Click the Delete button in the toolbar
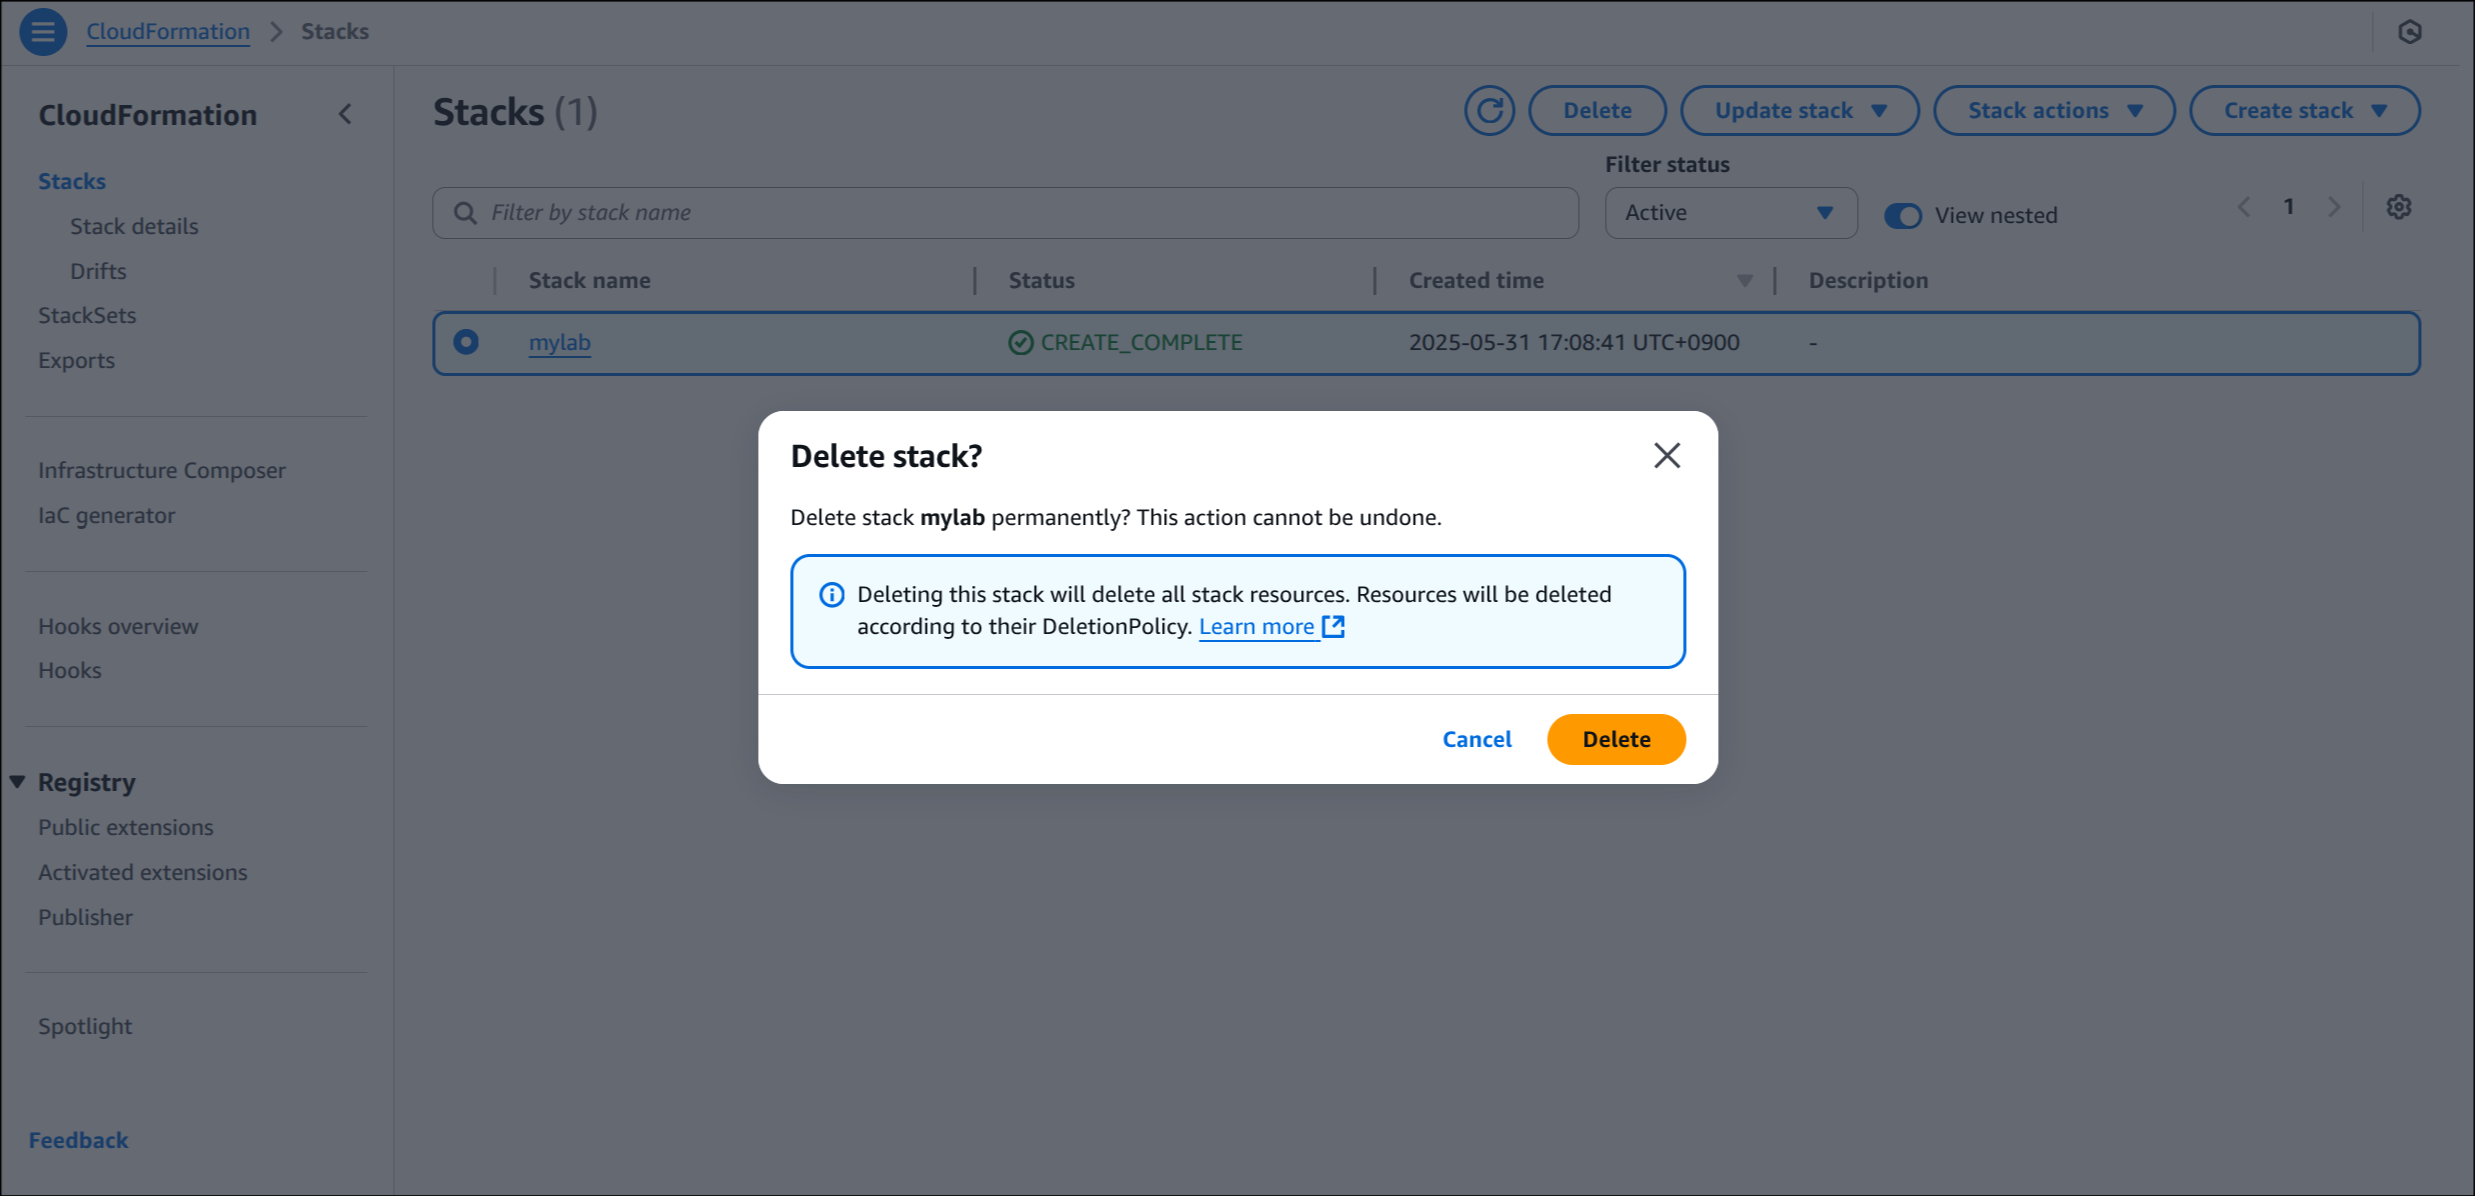This screenshot has height=1196, width=2475. [x=1597, y=110]
